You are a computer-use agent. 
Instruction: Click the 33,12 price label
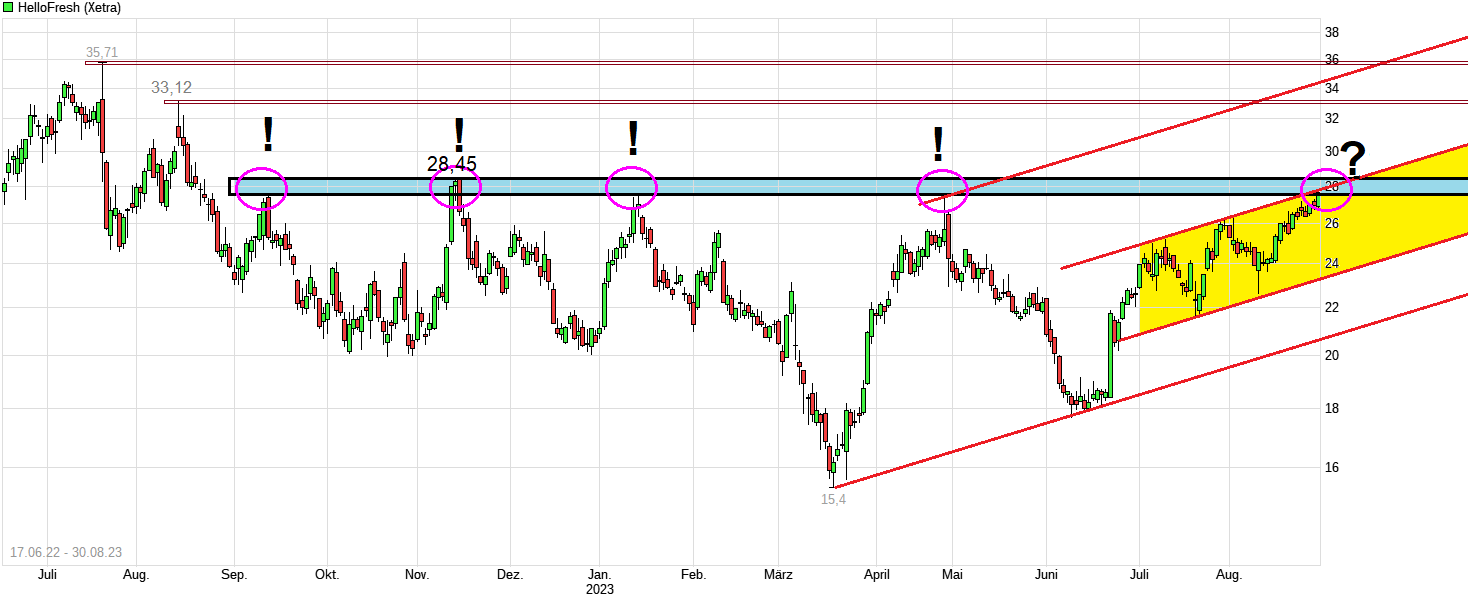pyautogui.click(x=171, y=88)
